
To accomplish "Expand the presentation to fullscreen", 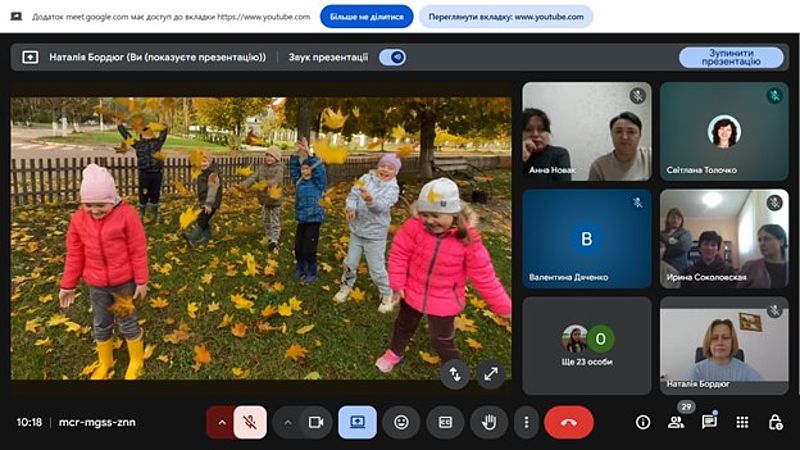I will pyautogui.click(x=491, y=374).
